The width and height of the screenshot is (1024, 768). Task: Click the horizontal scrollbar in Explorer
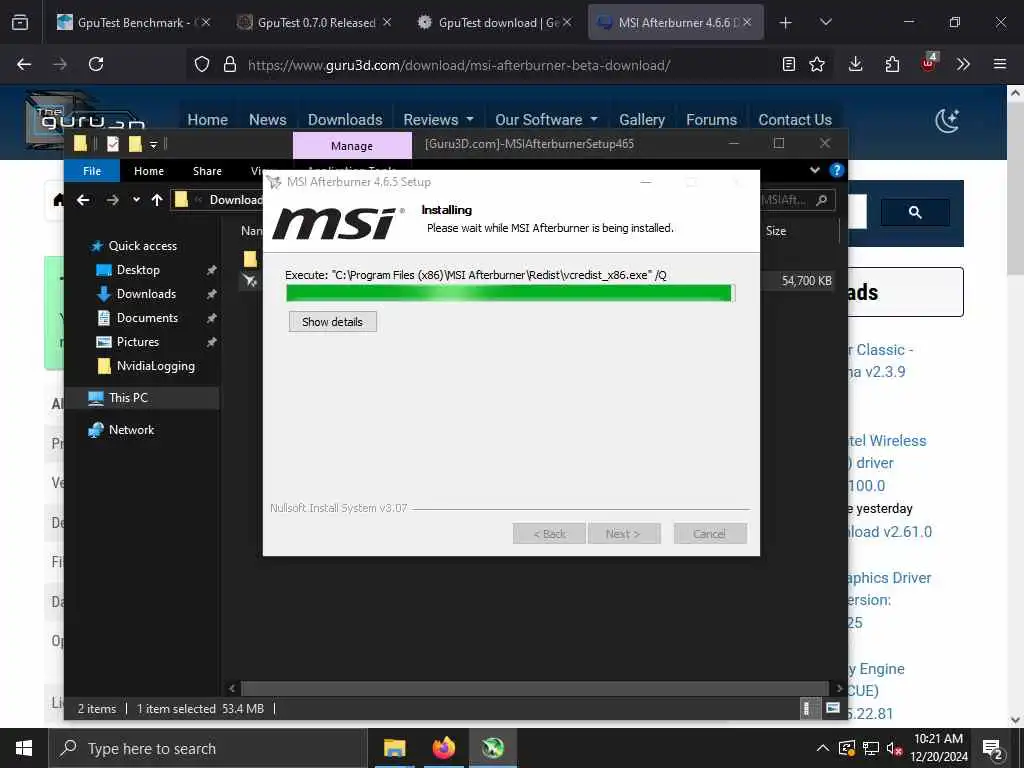pos(534,688)
